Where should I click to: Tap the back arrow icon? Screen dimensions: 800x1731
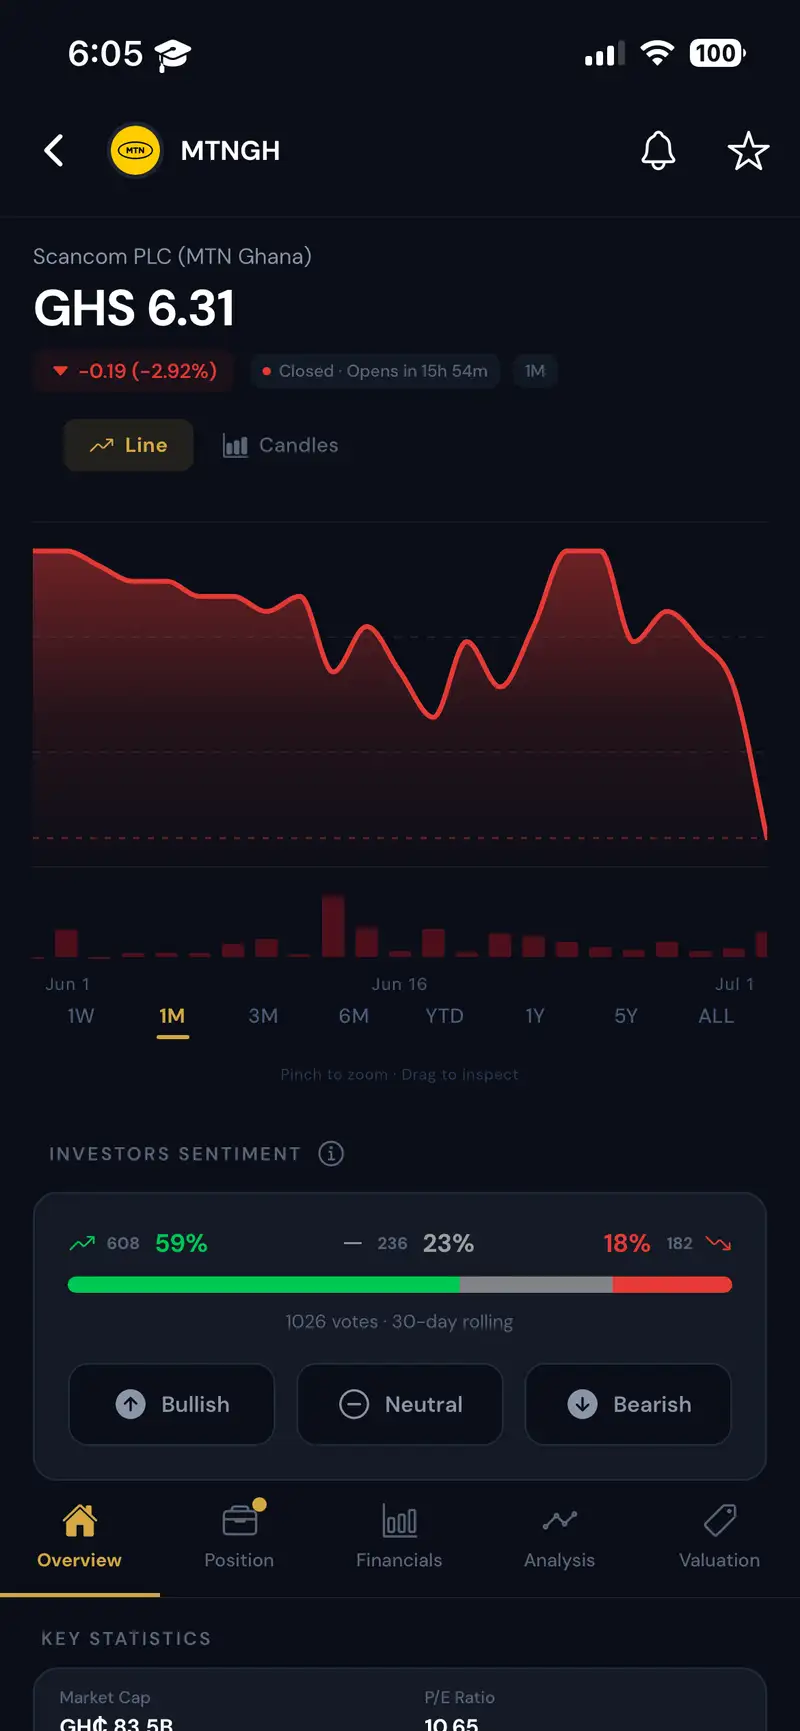coord(54,151)
